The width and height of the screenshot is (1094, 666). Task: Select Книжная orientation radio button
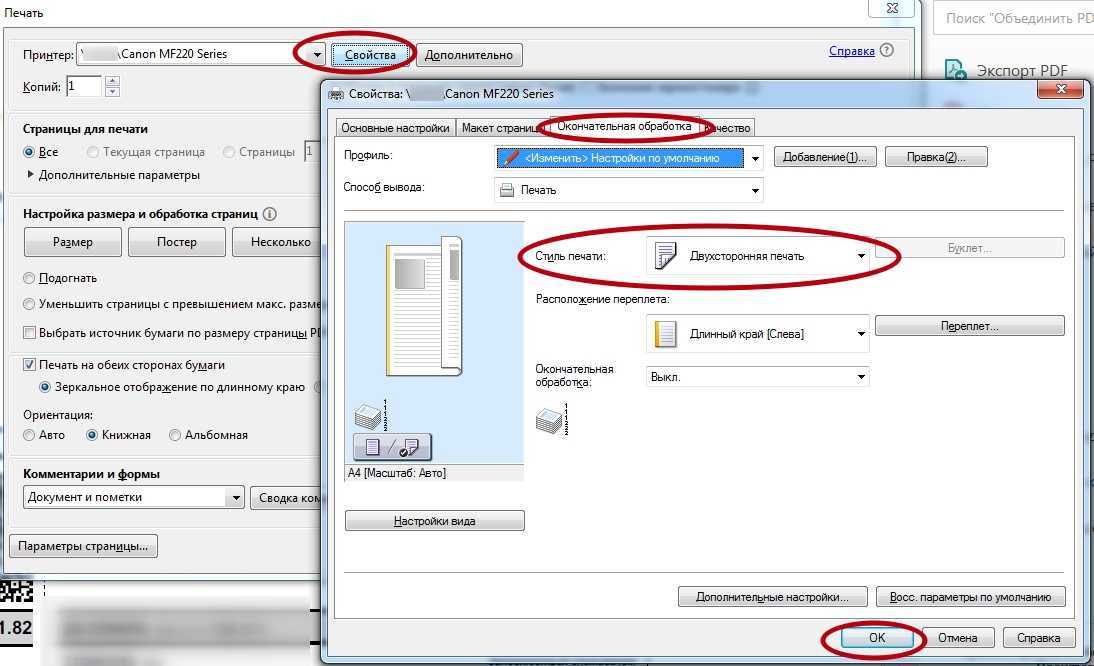pos(91,435)
